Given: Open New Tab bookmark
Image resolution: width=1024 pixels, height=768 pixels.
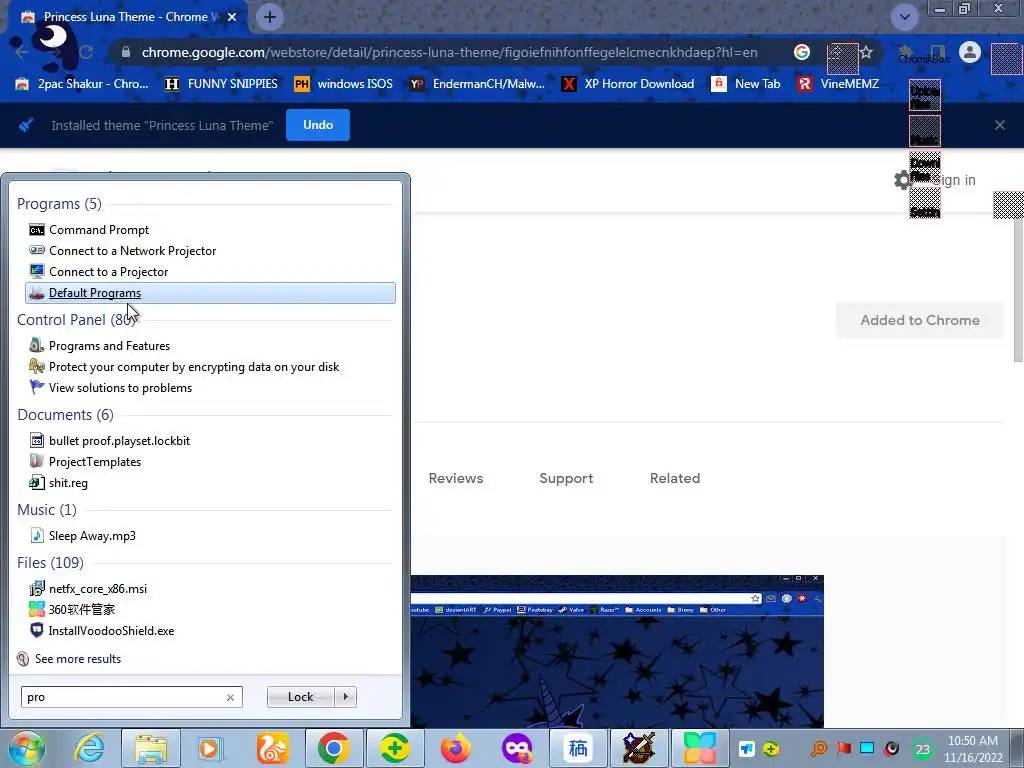Looking at the screenshot, I should [x=746, y=84].
